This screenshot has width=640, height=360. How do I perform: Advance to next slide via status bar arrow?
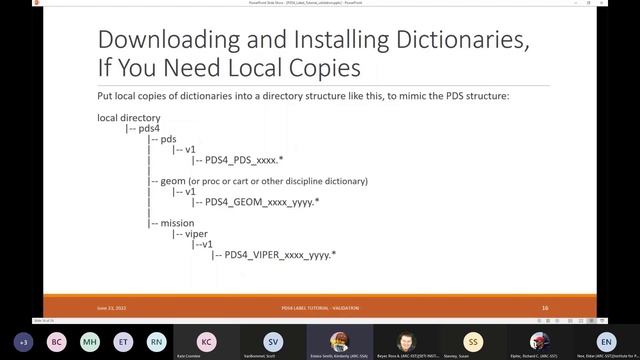click(557, 321)
